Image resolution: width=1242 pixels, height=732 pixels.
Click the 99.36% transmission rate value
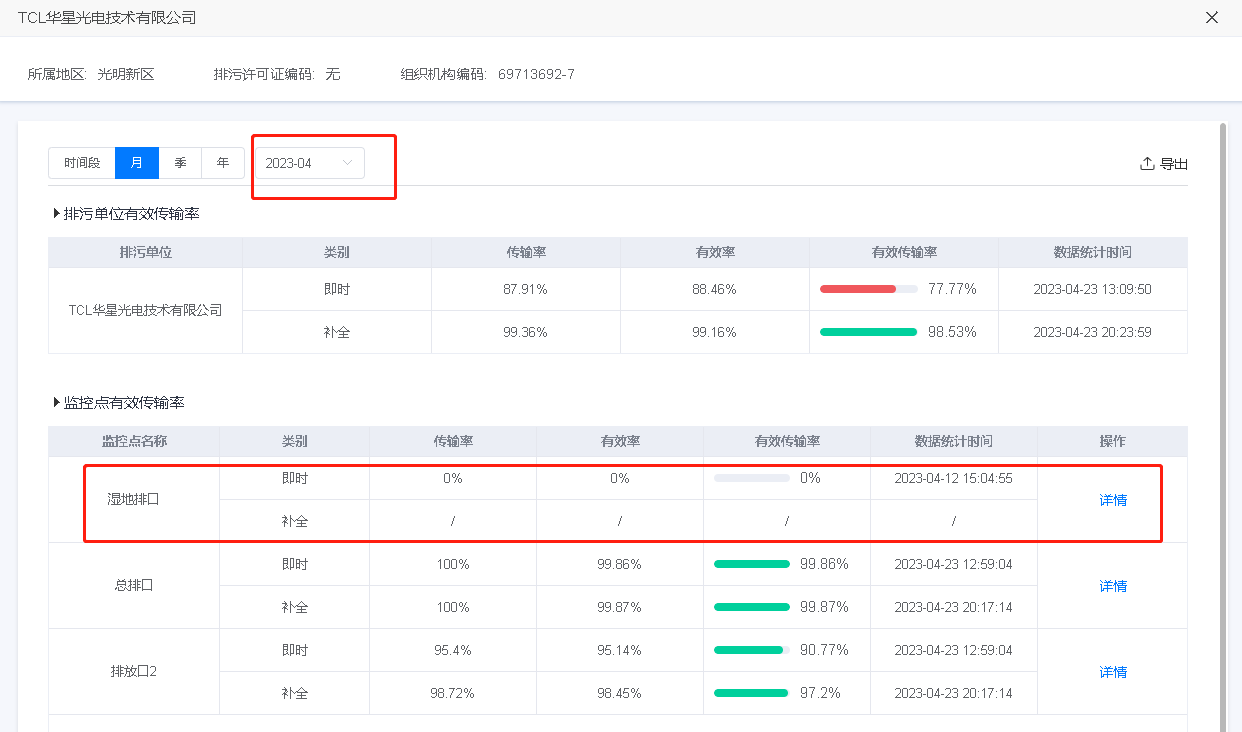tap(525, 332)
